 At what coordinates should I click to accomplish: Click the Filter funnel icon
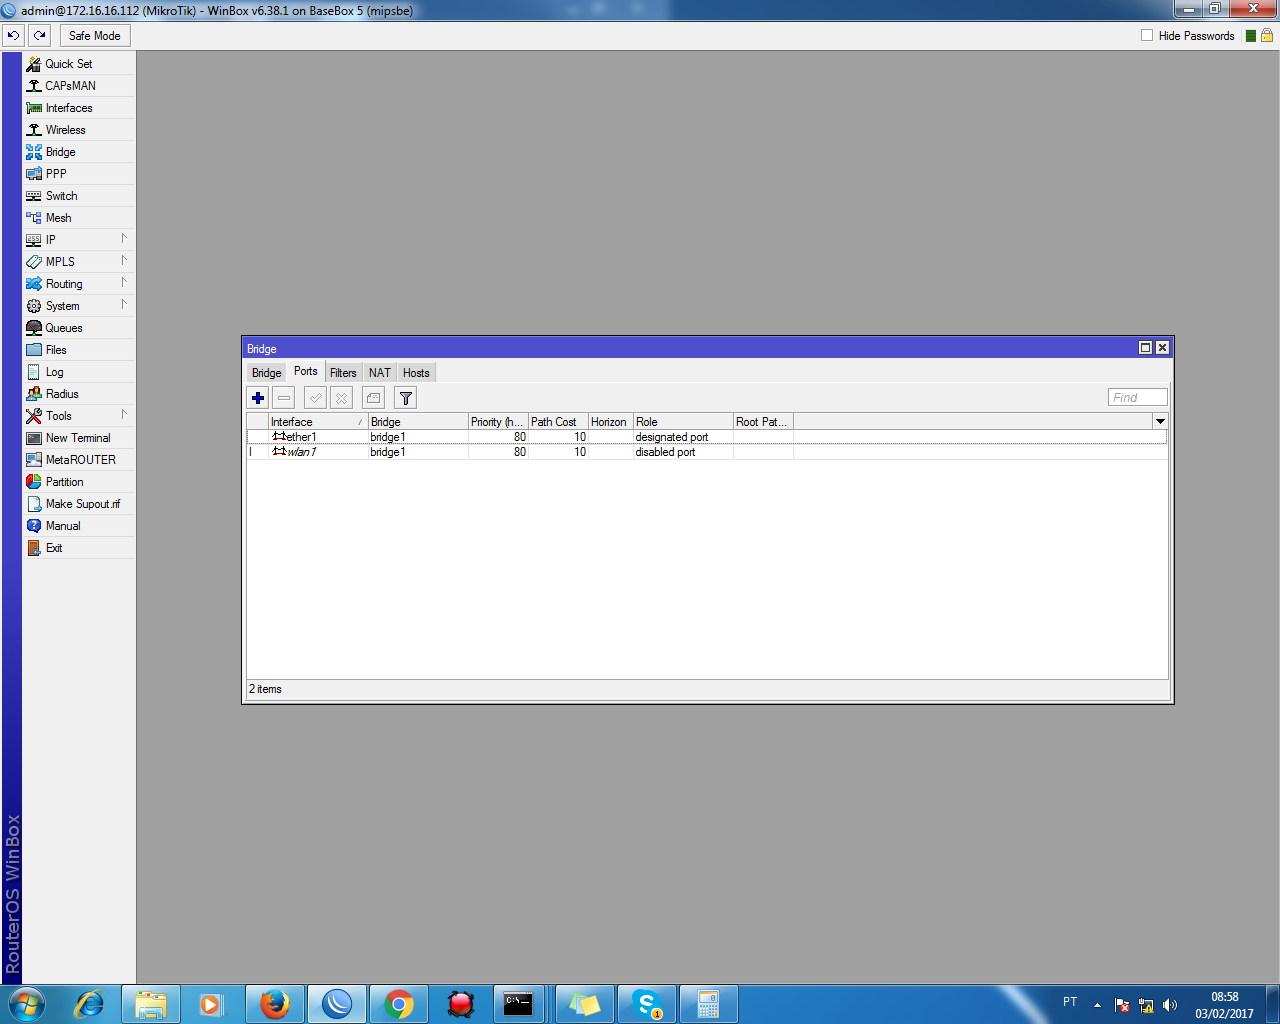point(405,398)
